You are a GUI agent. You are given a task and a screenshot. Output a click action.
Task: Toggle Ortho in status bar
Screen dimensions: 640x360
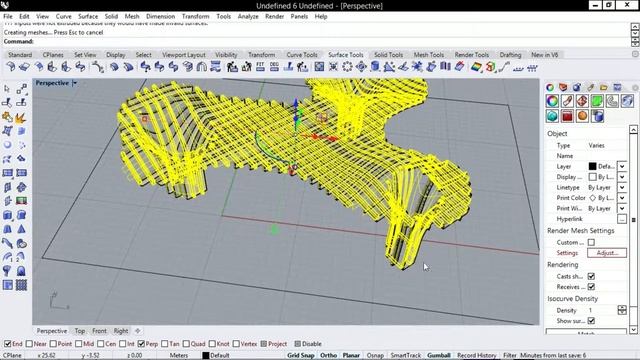tap(329, 355)
